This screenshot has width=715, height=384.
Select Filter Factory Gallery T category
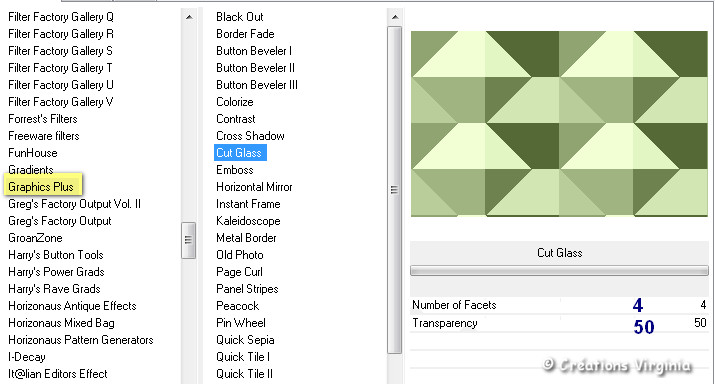pos(60,68)
